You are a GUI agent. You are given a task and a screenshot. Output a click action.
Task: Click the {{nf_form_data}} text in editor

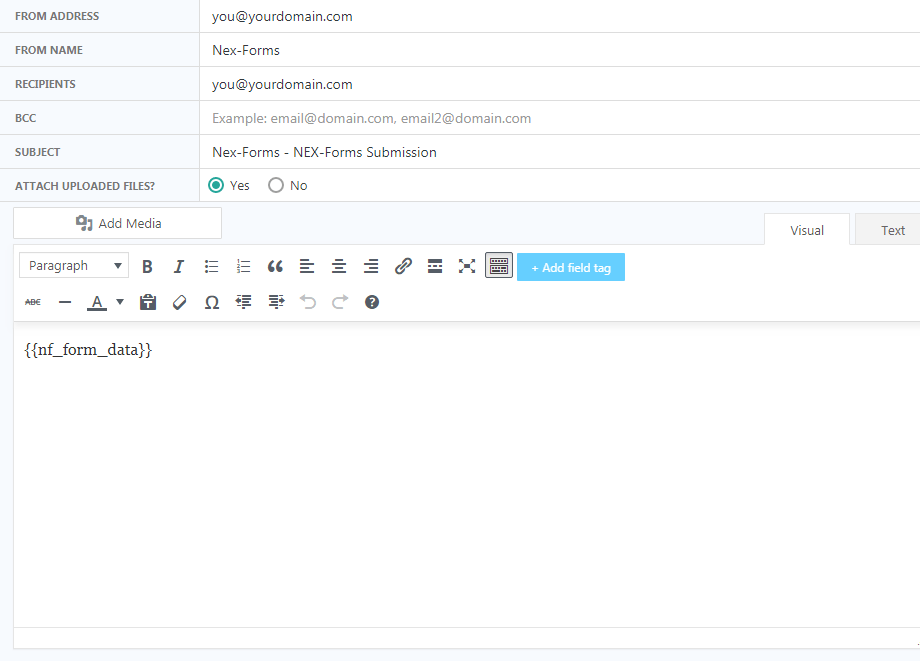coord(89,350)
